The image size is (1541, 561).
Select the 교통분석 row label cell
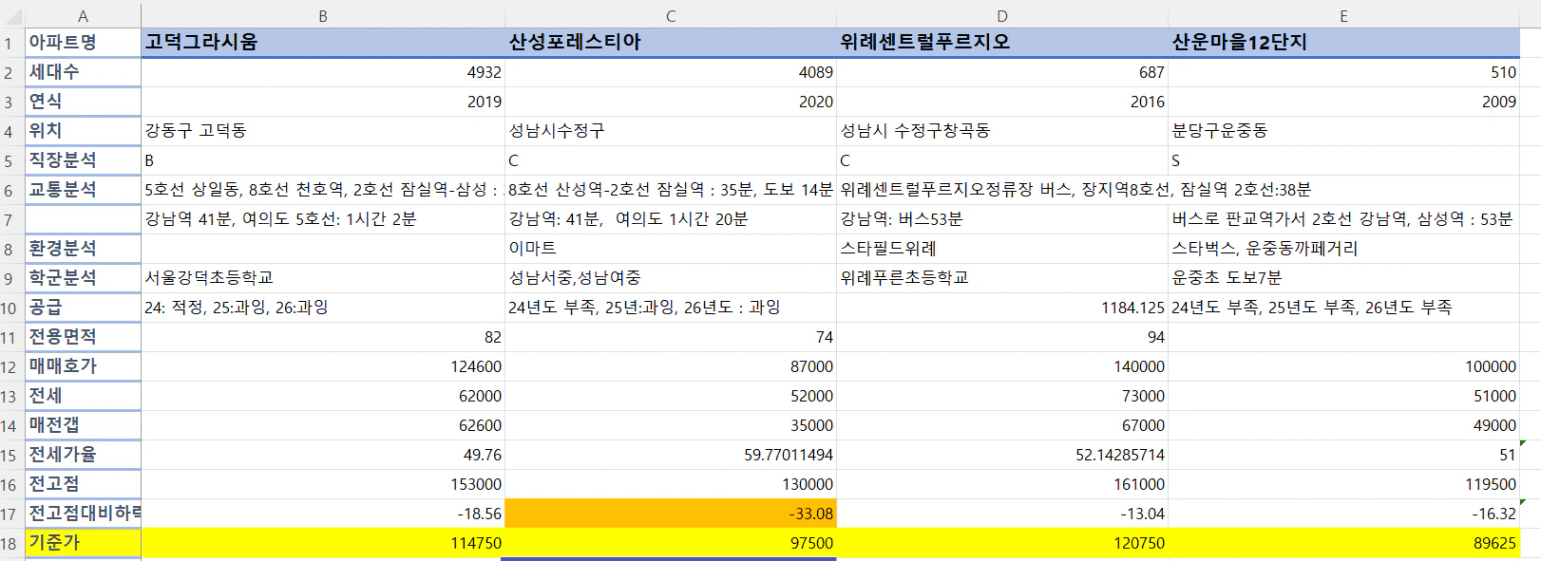(82, 189)
